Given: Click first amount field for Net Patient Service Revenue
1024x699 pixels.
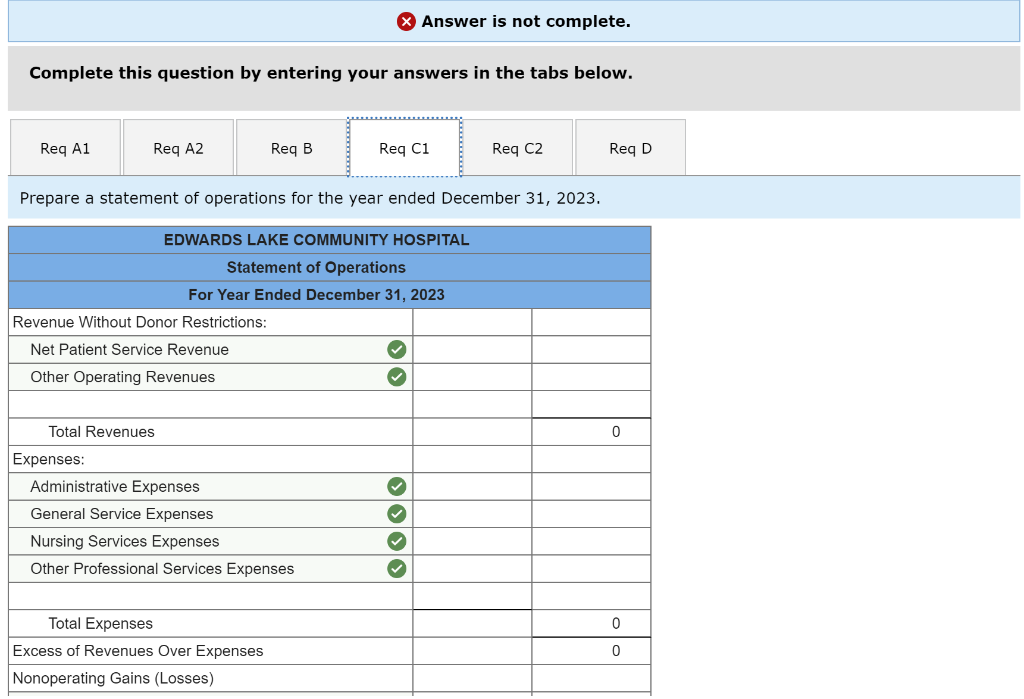Looking at the screenshot, I should pos(472,350).
